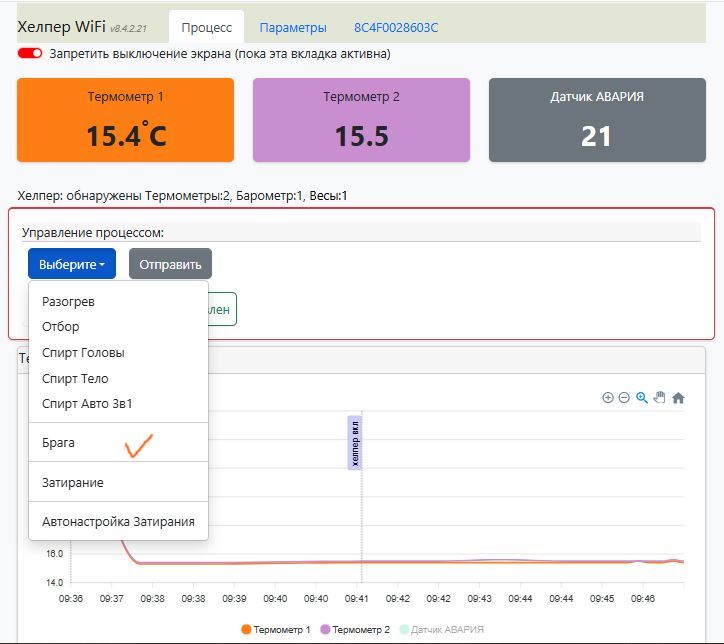
Task: Activate the pan hand tool on chart
Action: point(659,397)
